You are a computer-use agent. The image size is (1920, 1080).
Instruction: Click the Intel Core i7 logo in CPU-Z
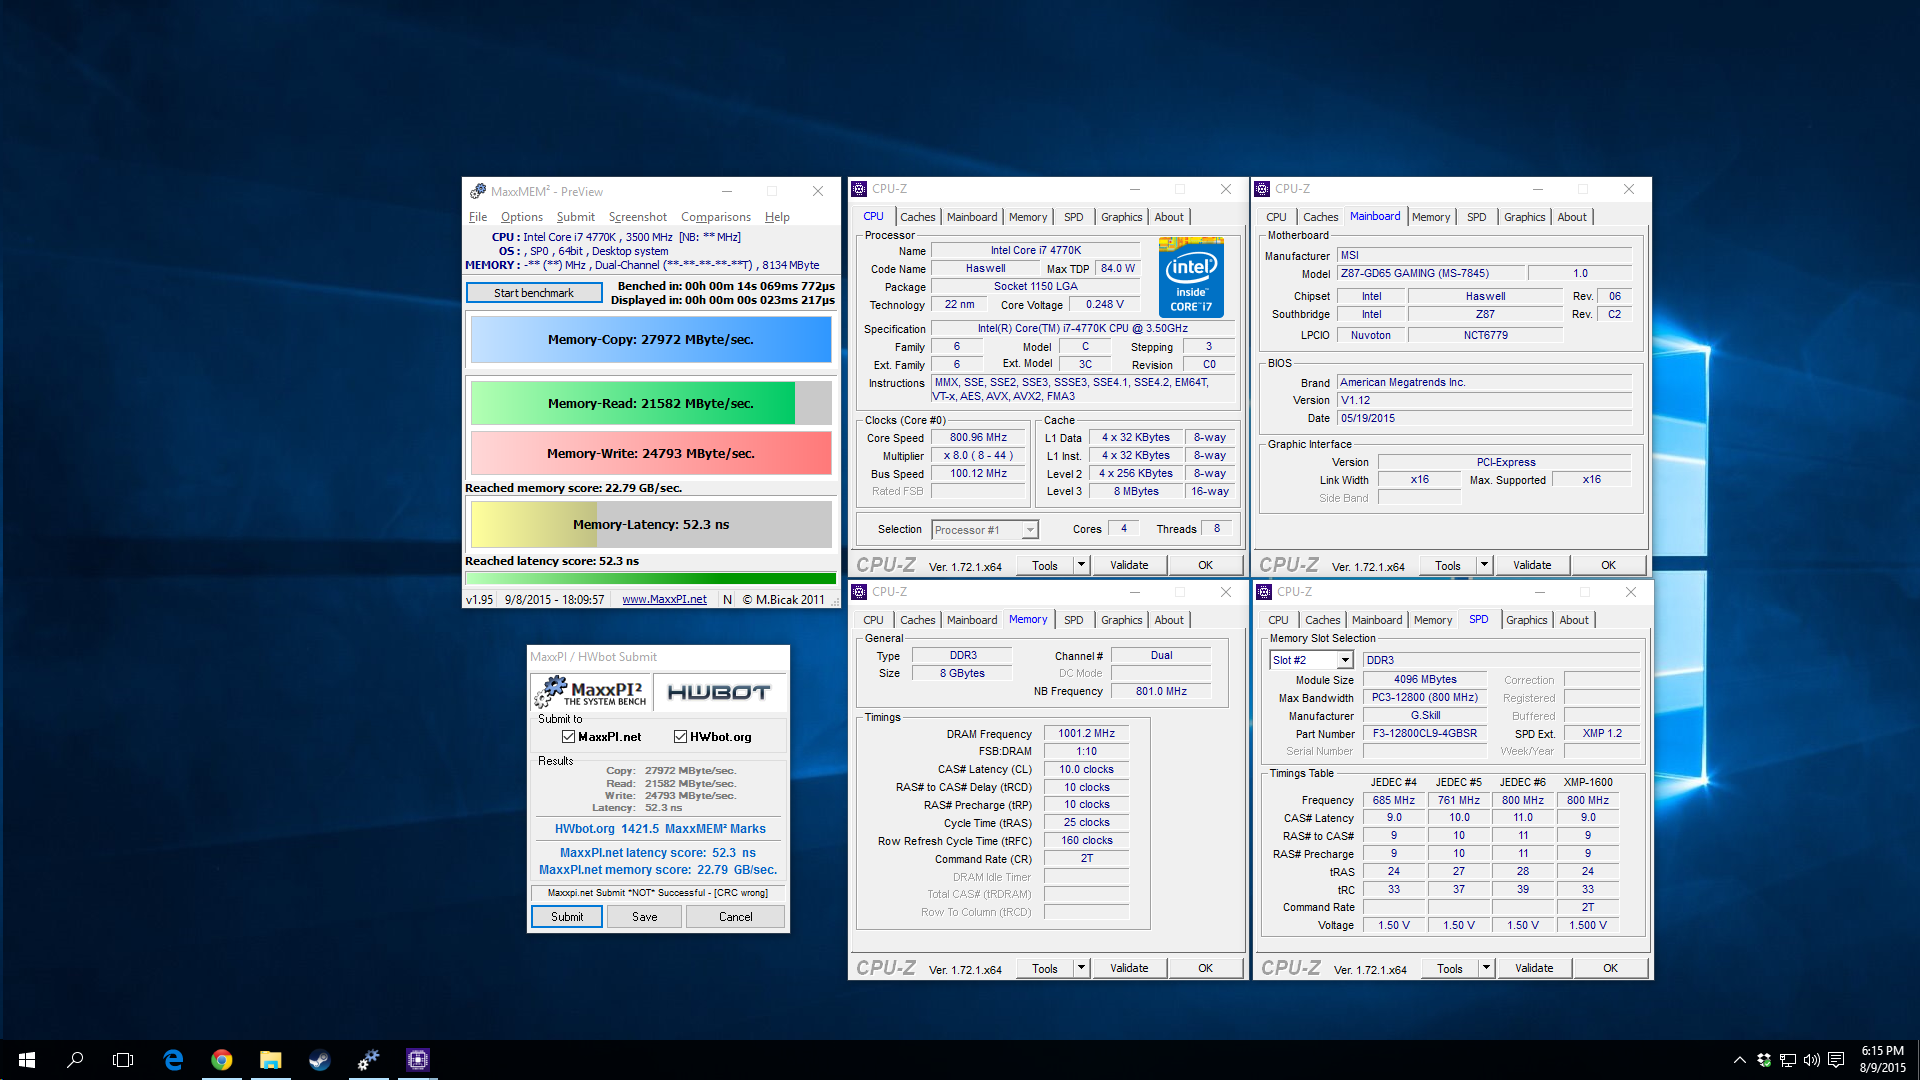pos(1191,277)
